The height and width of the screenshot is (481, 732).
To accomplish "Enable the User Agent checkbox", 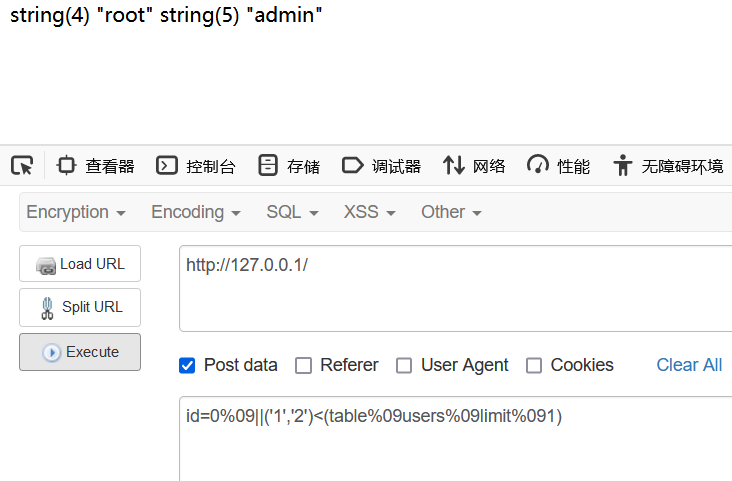I will [x=404, y=365].
